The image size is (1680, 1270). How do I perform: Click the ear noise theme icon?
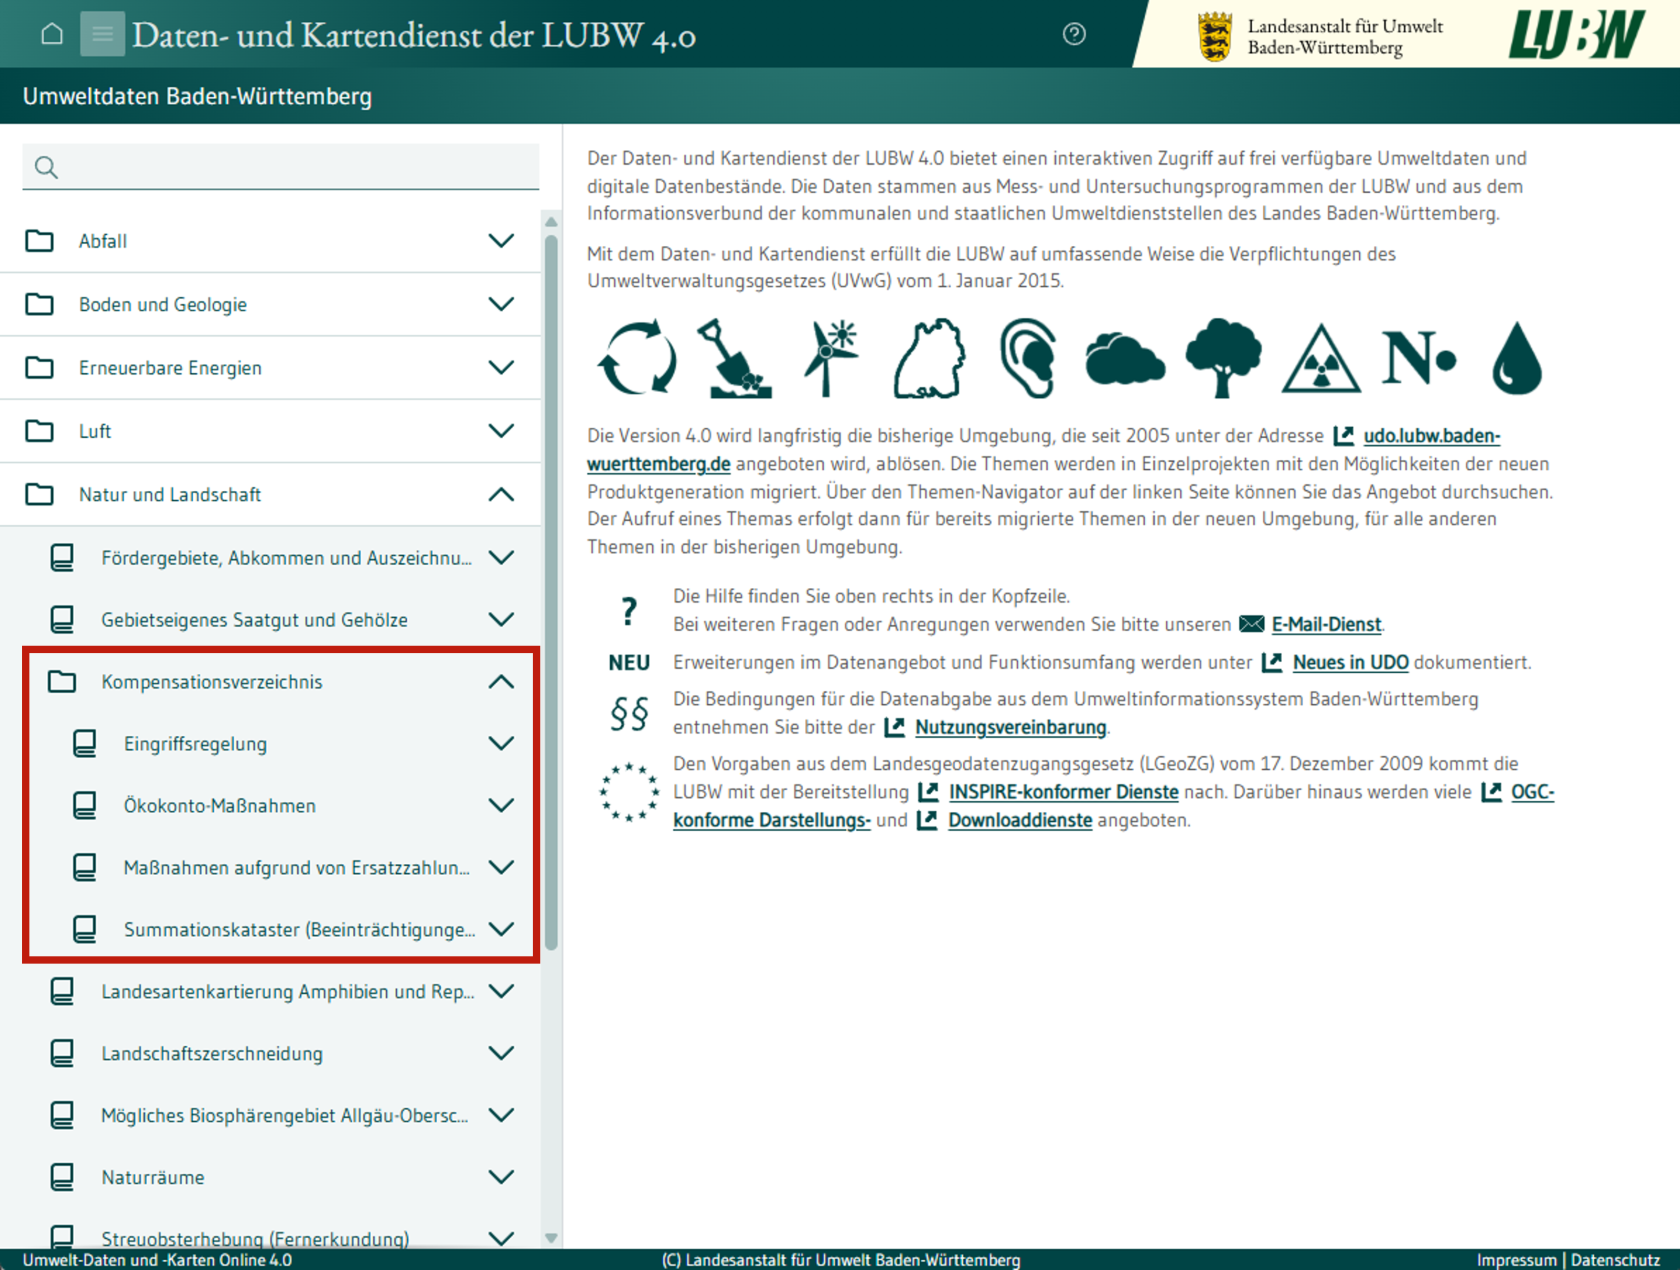(1028, 358)
